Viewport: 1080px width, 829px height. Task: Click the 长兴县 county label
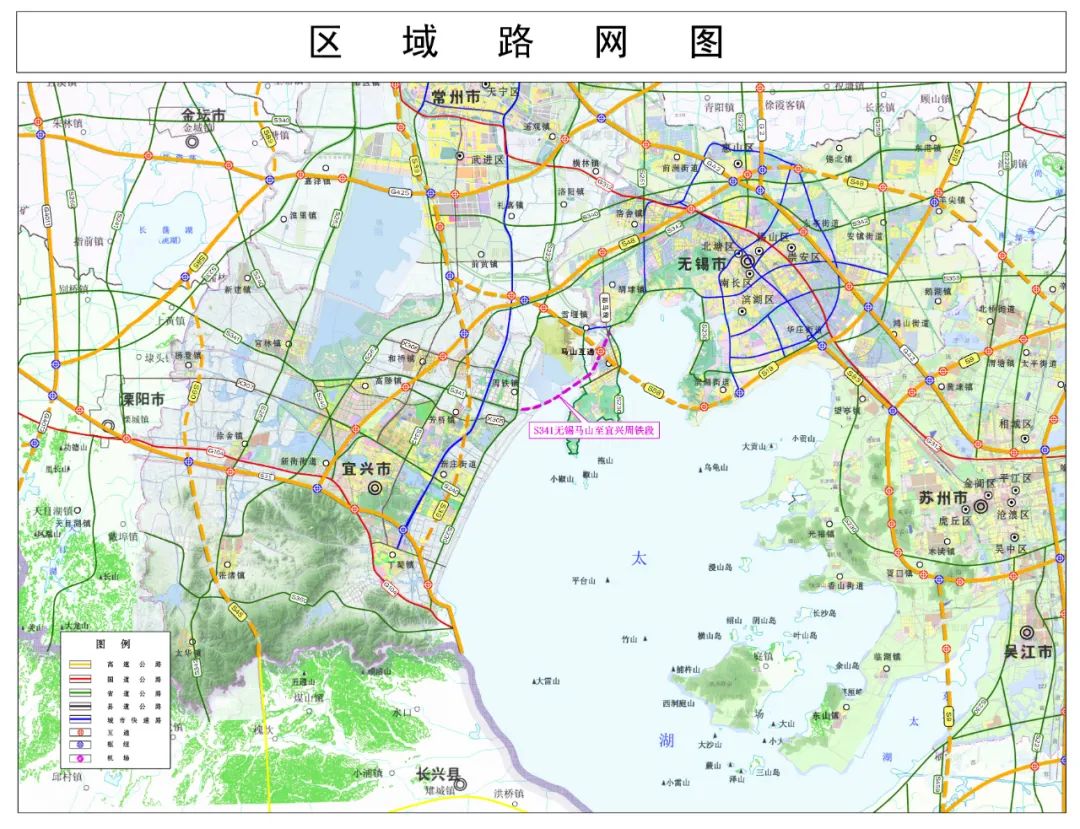(437, 775)
